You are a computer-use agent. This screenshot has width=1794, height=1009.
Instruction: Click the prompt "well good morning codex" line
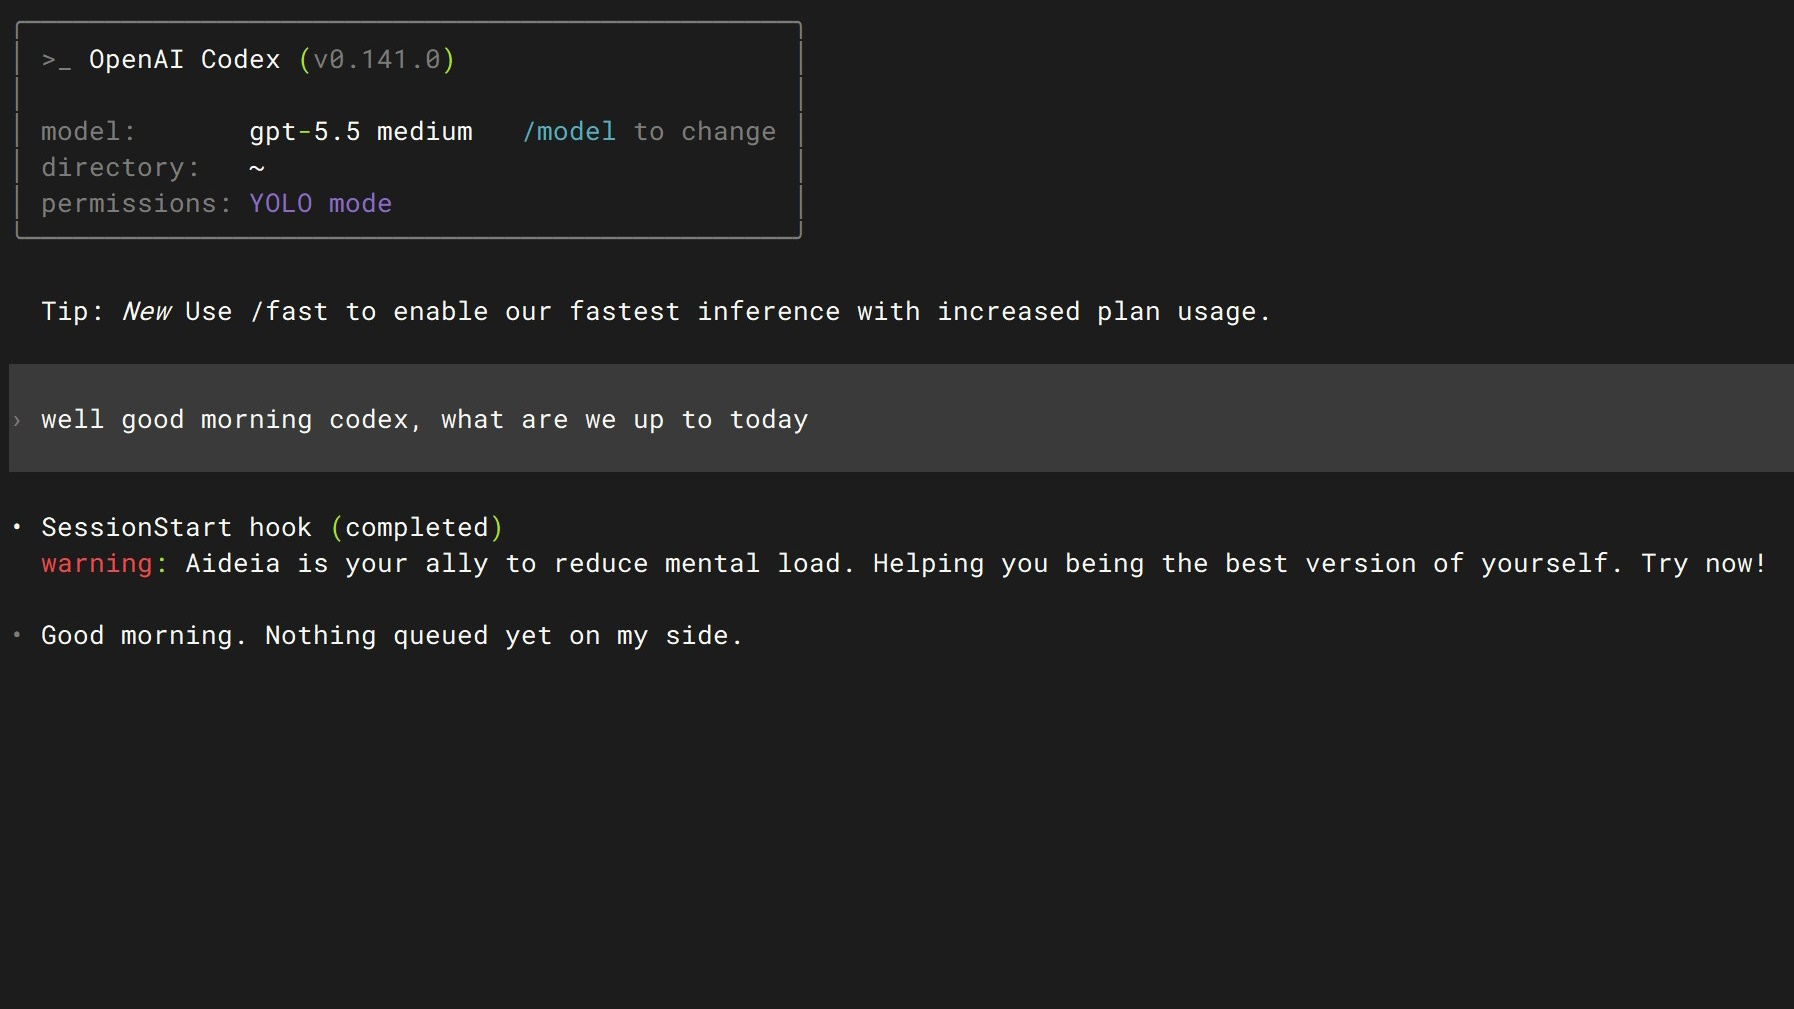[424, 420]
